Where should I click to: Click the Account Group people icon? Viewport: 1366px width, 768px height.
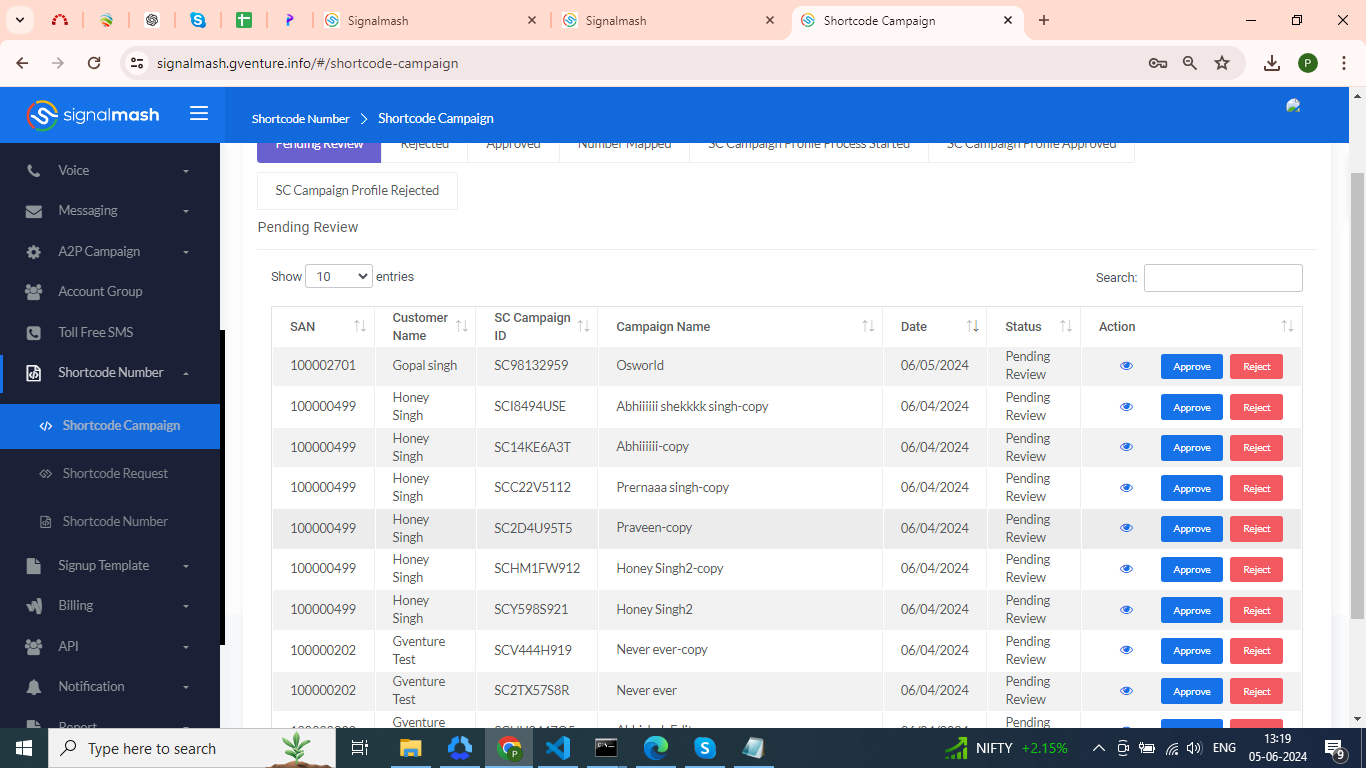coord(34,292)
